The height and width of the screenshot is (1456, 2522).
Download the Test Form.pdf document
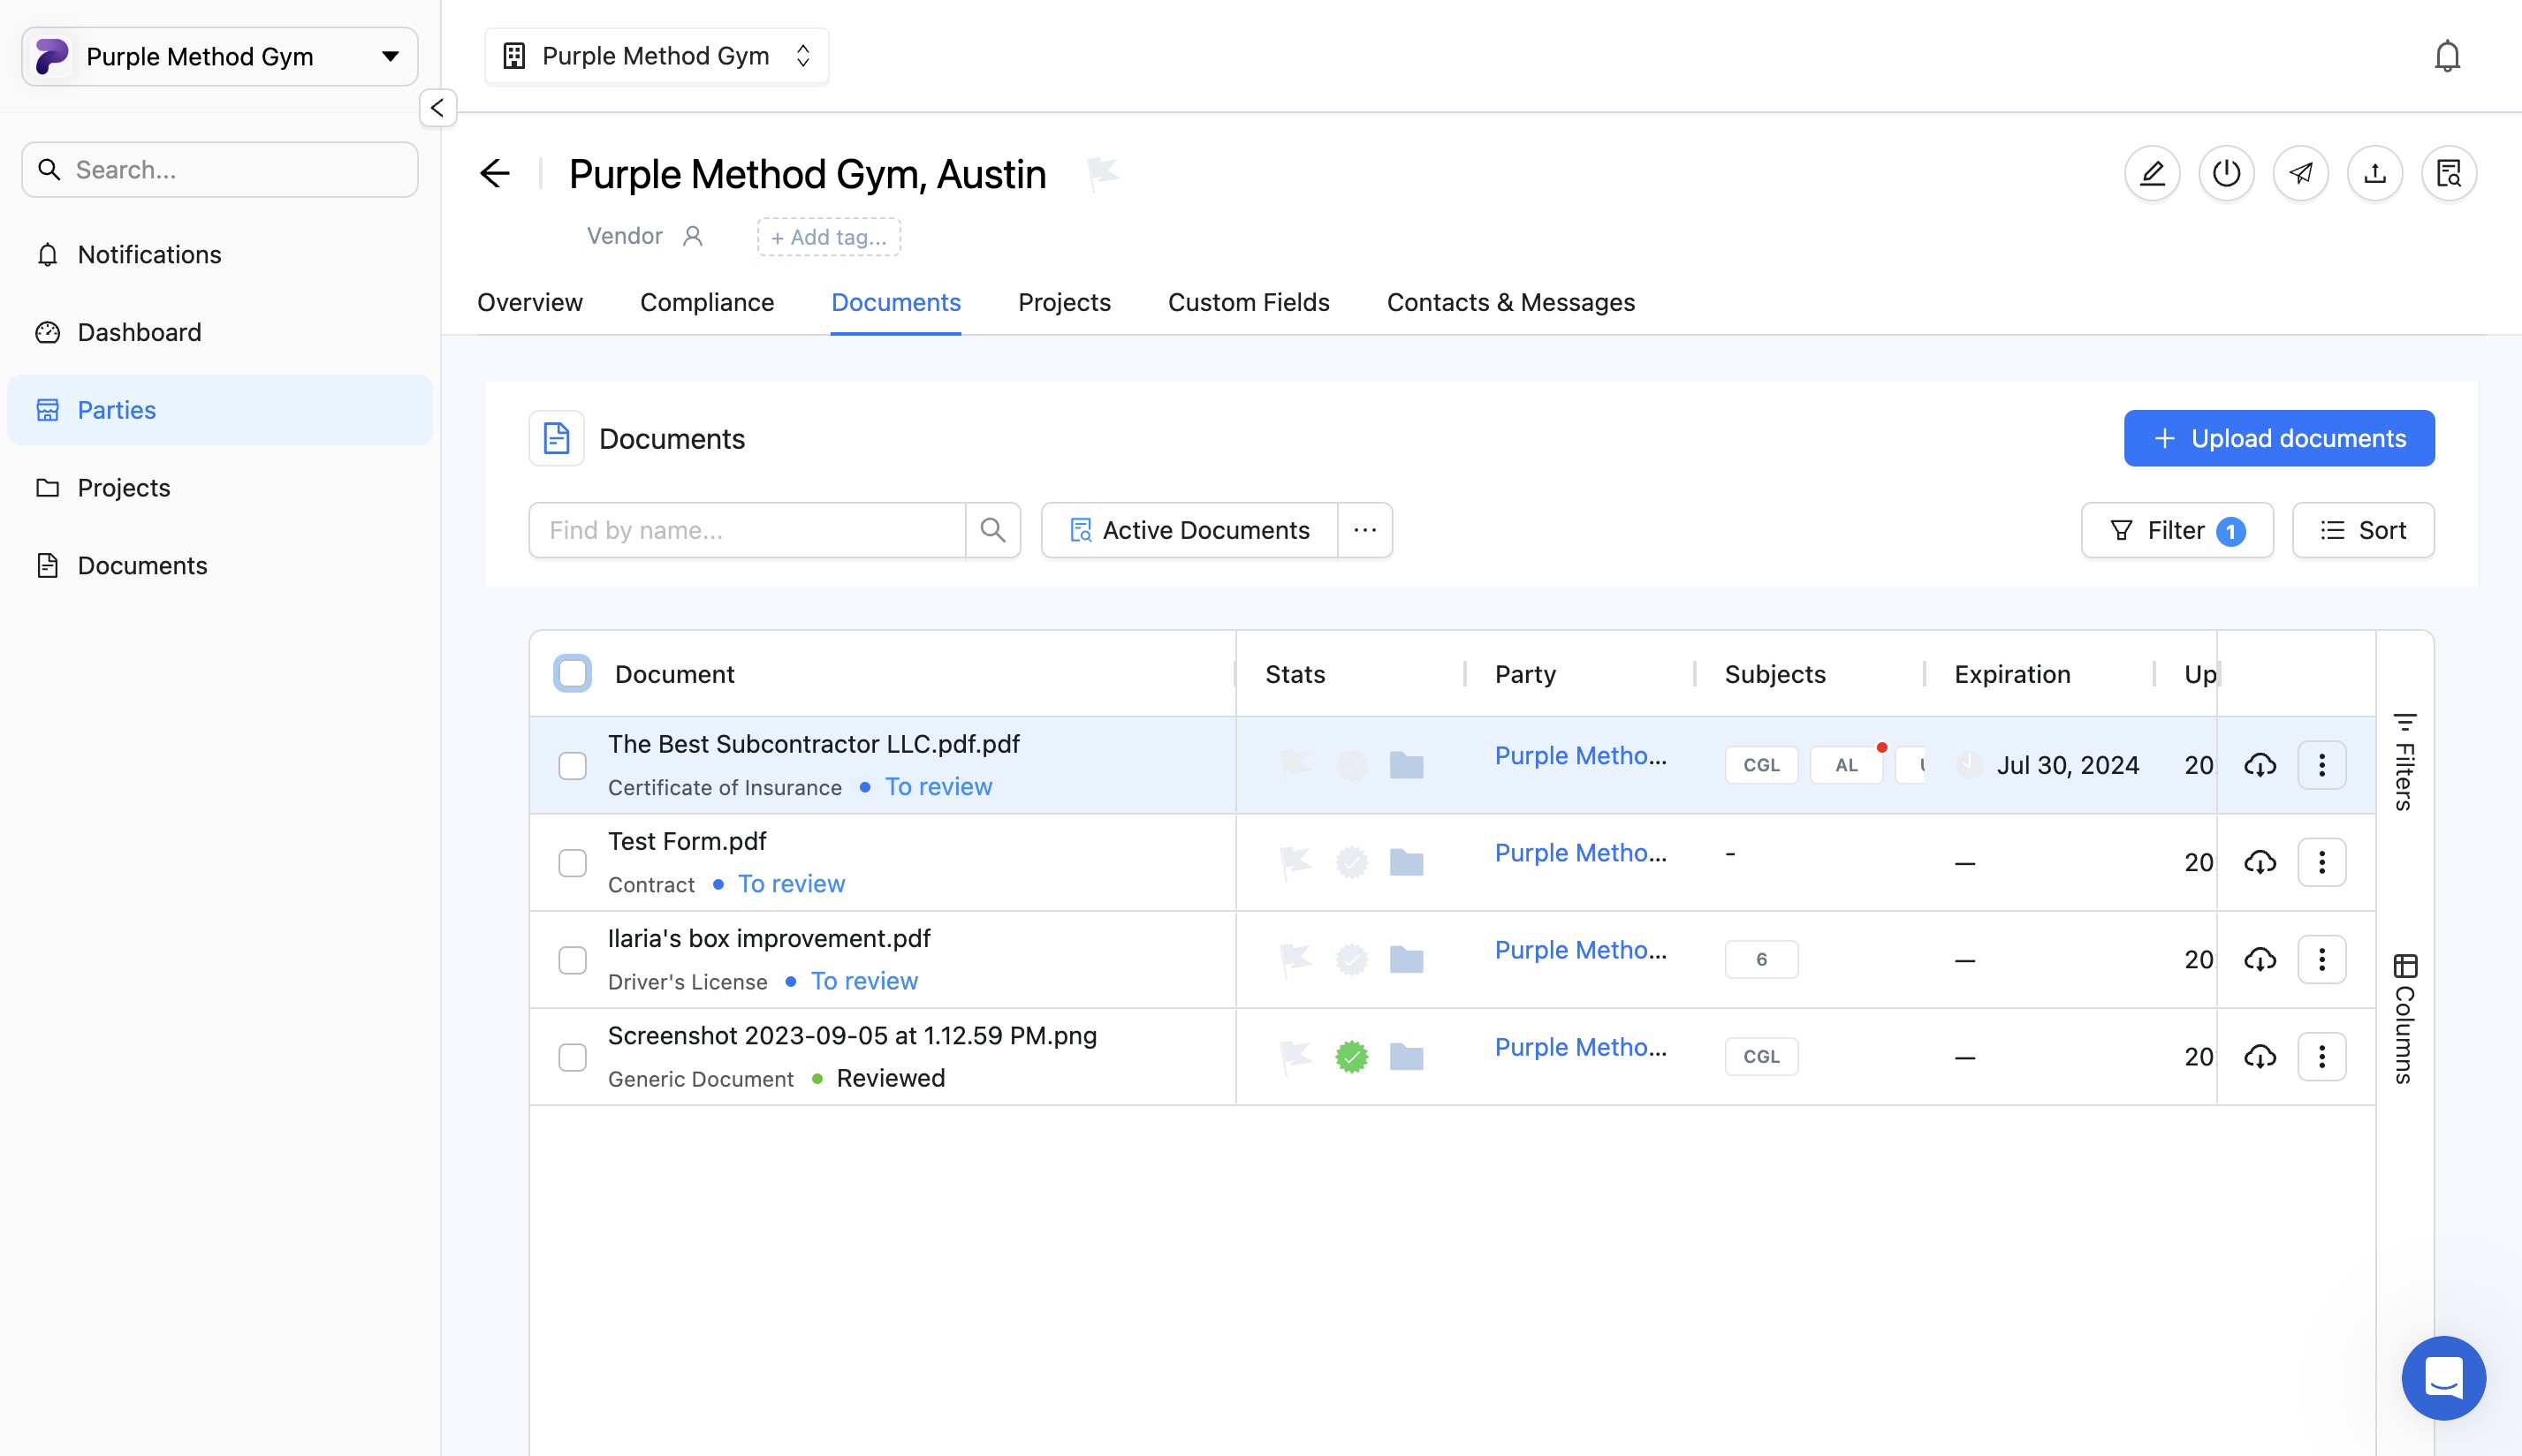click(2259, 862)
